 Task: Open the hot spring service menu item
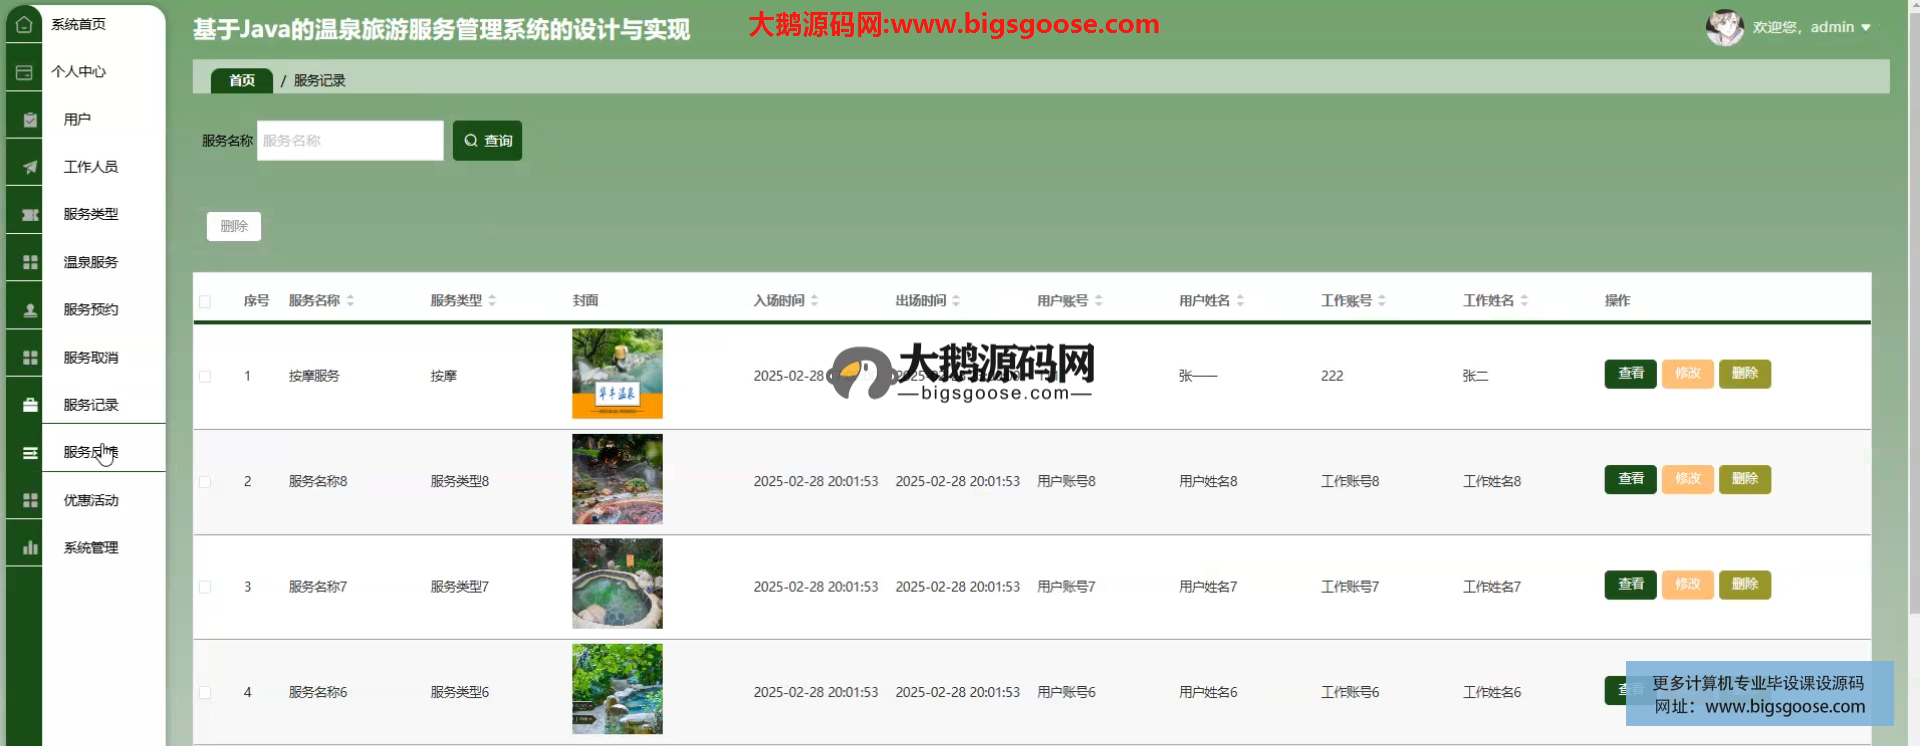tap(91, 262)
